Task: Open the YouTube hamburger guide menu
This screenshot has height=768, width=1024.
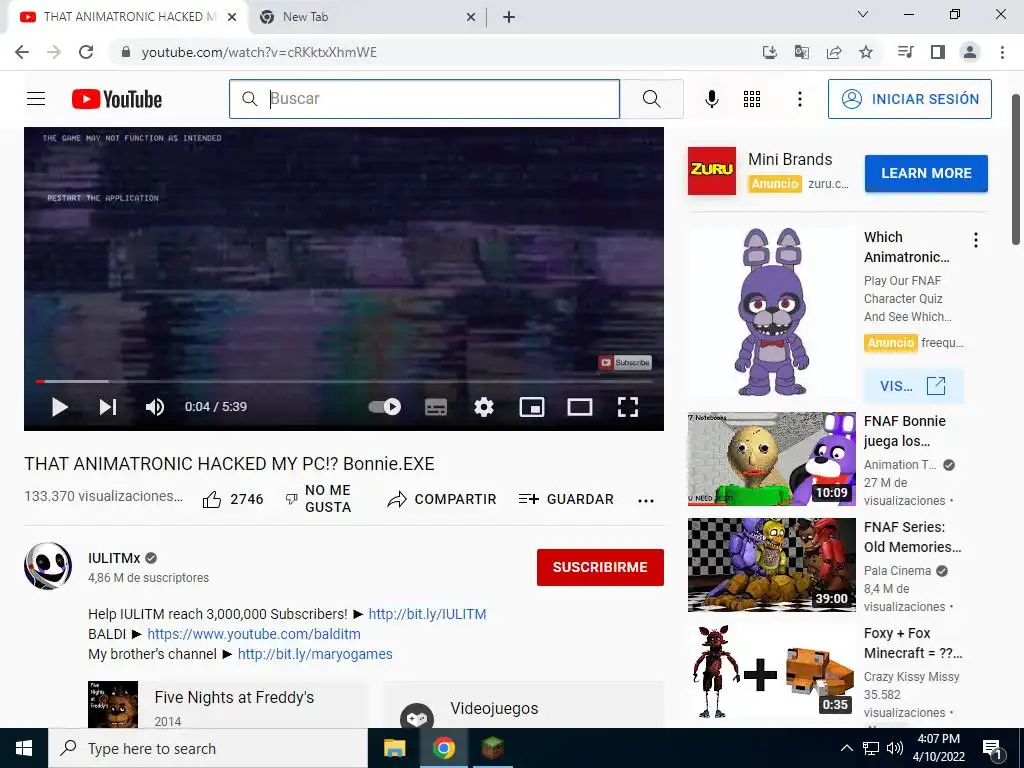Action: pyautogui.click(x=36, y=99)
